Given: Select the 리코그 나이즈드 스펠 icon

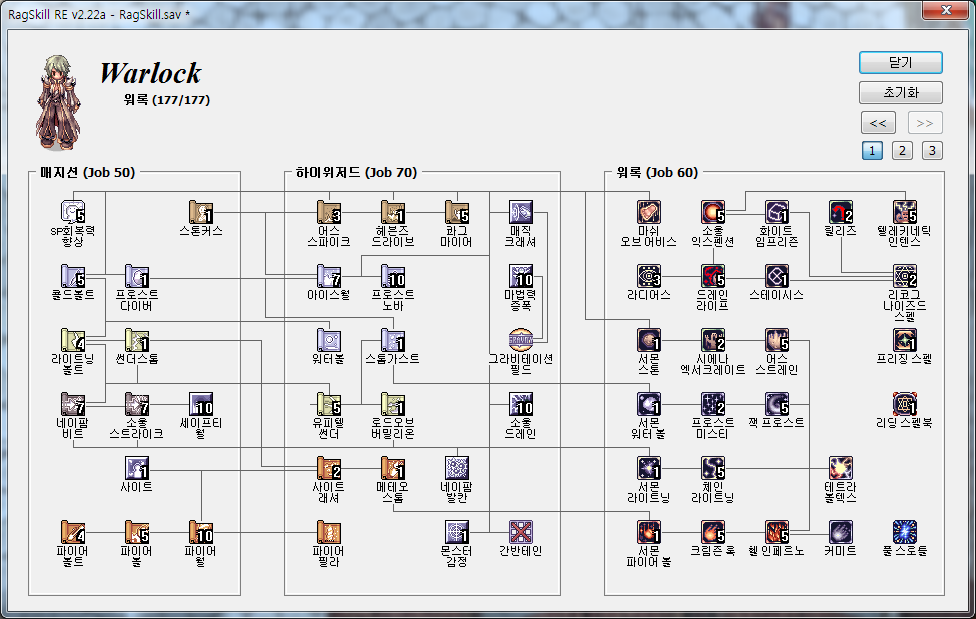Looking at the screenshot, I should click(904, 276).
